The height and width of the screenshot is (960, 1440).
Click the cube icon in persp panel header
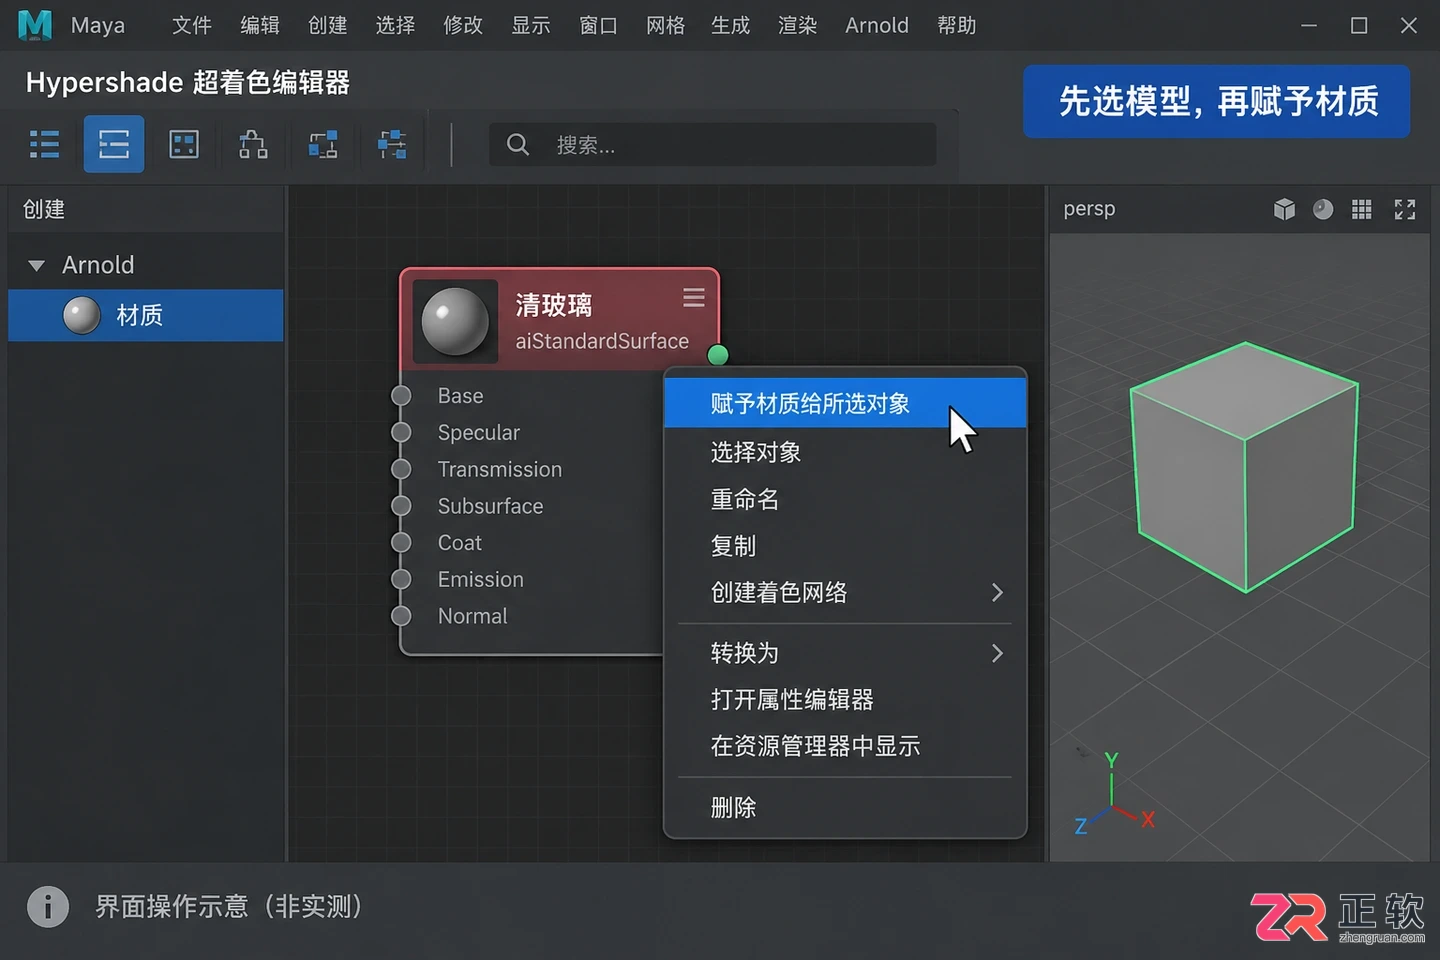click(x=1285, y=209)
